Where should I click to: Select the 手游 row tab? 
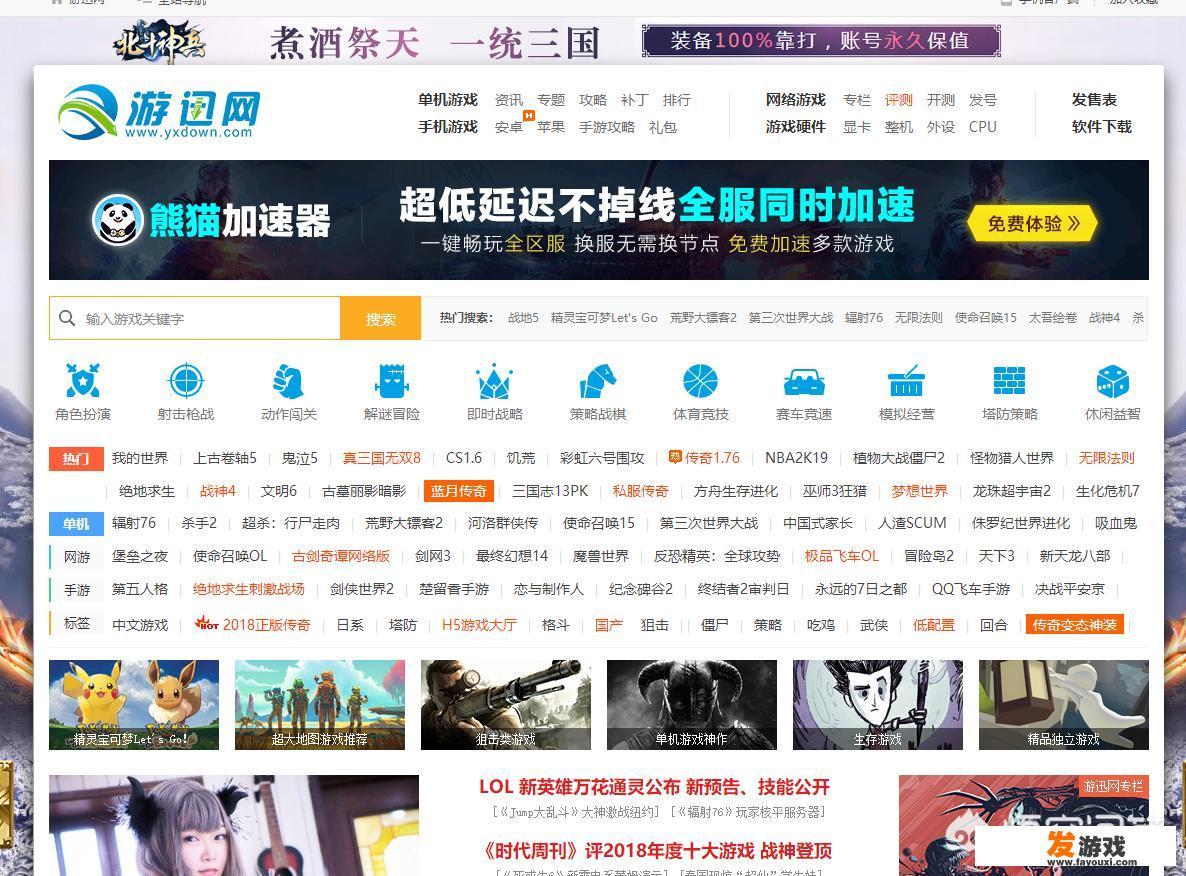[x=76, y=589]
